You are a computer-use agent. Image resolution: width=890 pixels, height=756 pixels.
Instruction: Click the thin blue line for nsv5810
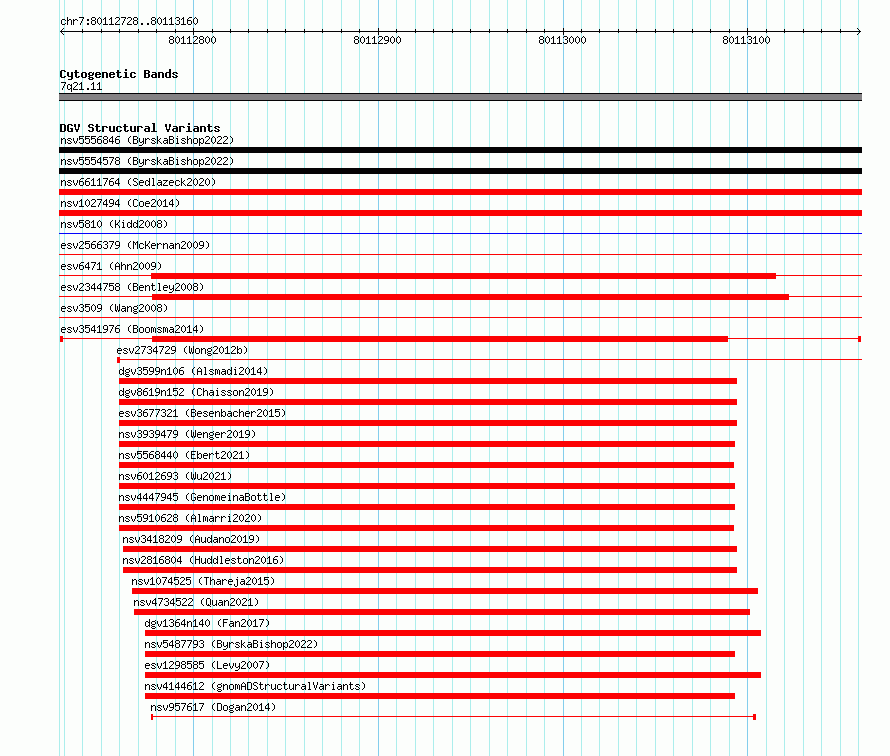point(460,233)
